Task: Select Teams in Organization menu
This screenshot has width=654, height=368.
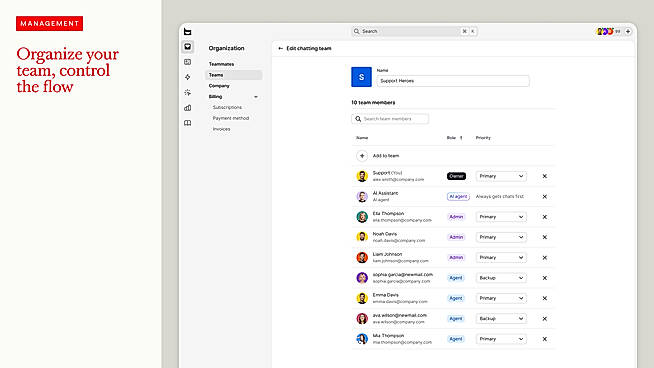Action: pos(234,75)
